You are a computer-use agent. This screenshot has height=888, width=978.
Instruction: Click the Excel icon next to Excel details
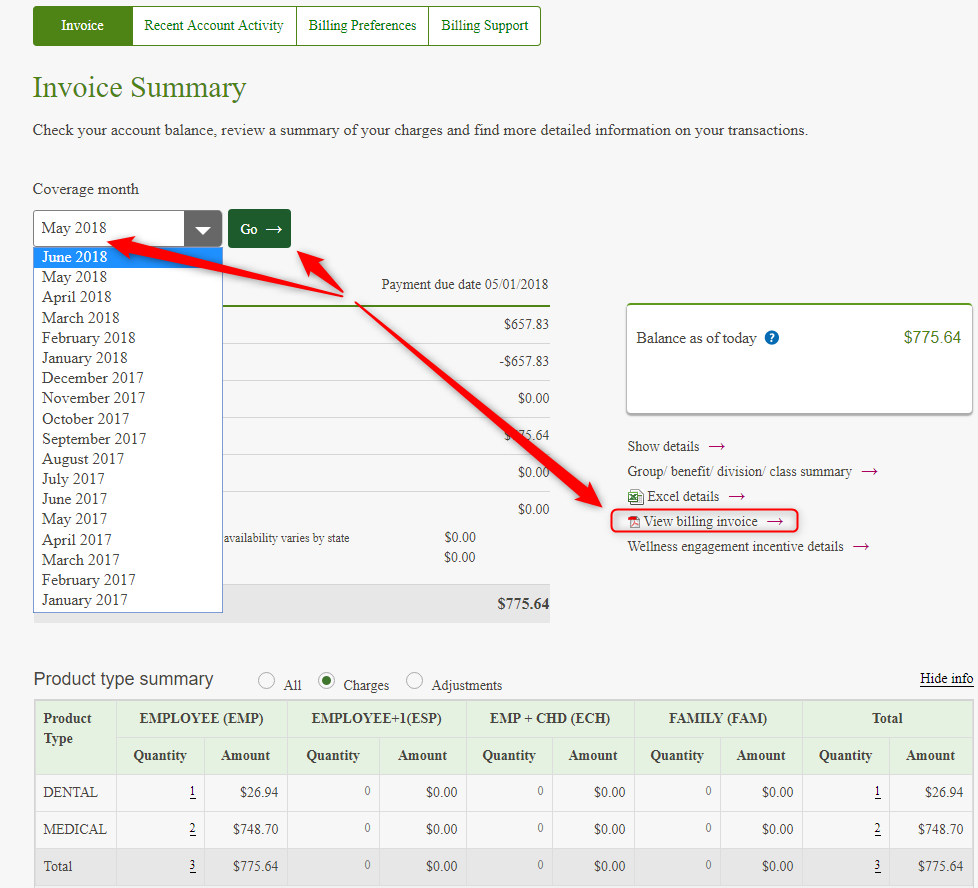pos(635,497)
